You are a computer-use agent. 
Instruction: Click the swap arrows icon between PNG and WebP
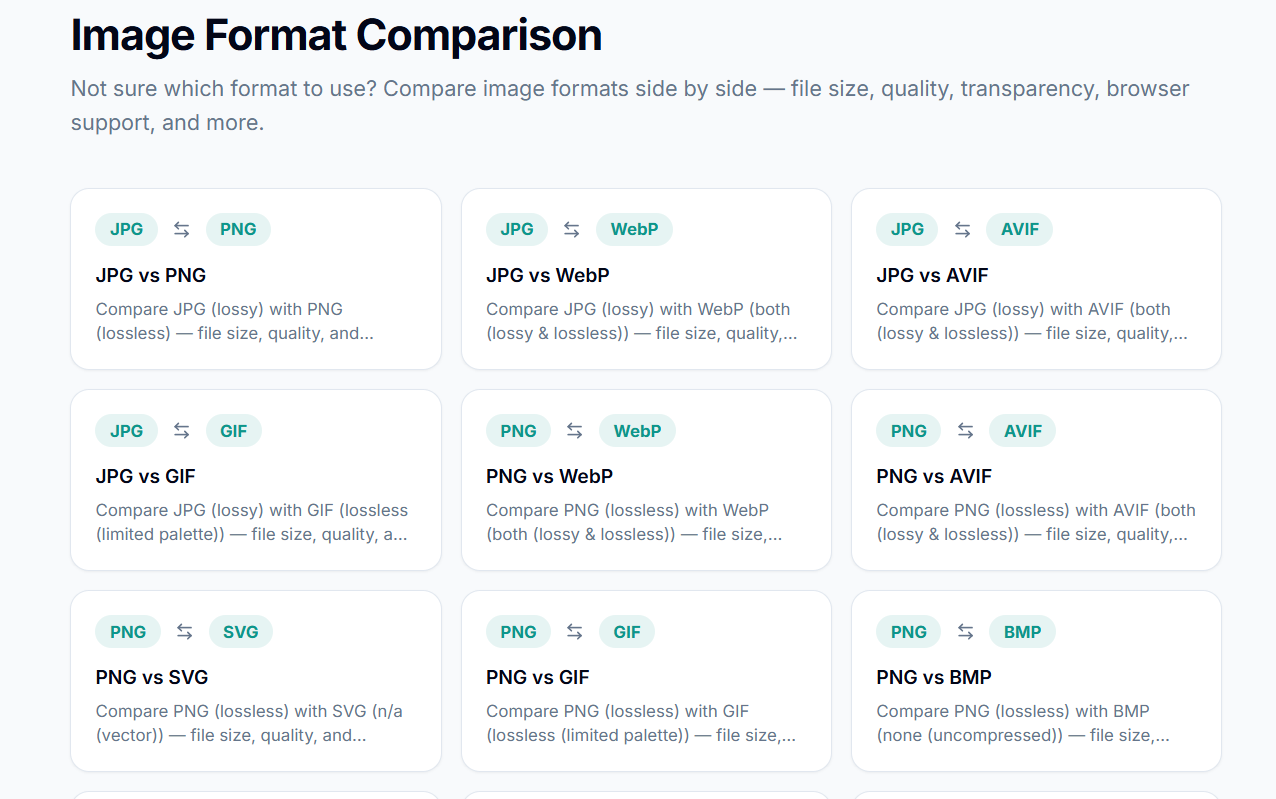[574, 430]
